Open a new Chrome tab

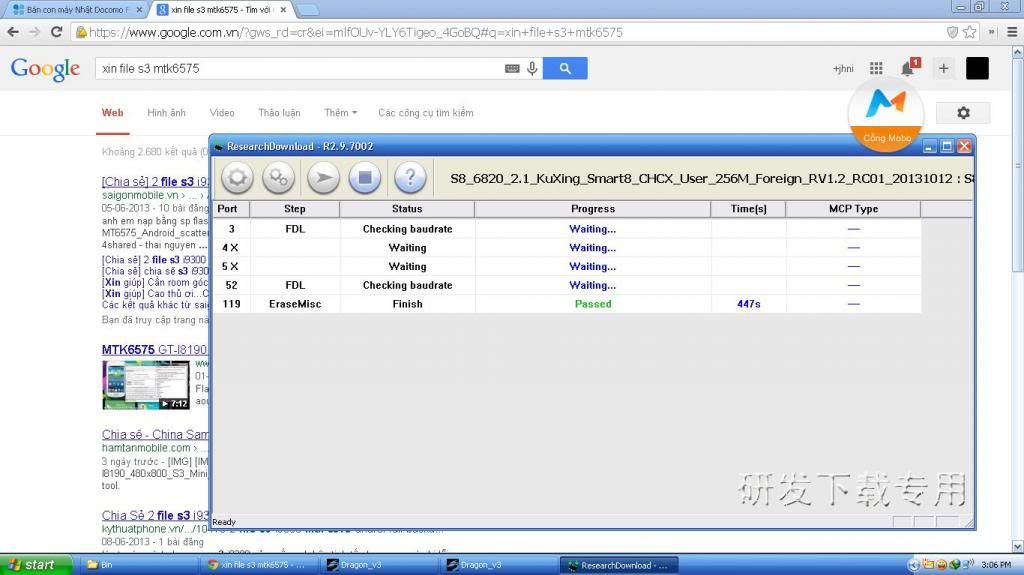tap(307, 10)
